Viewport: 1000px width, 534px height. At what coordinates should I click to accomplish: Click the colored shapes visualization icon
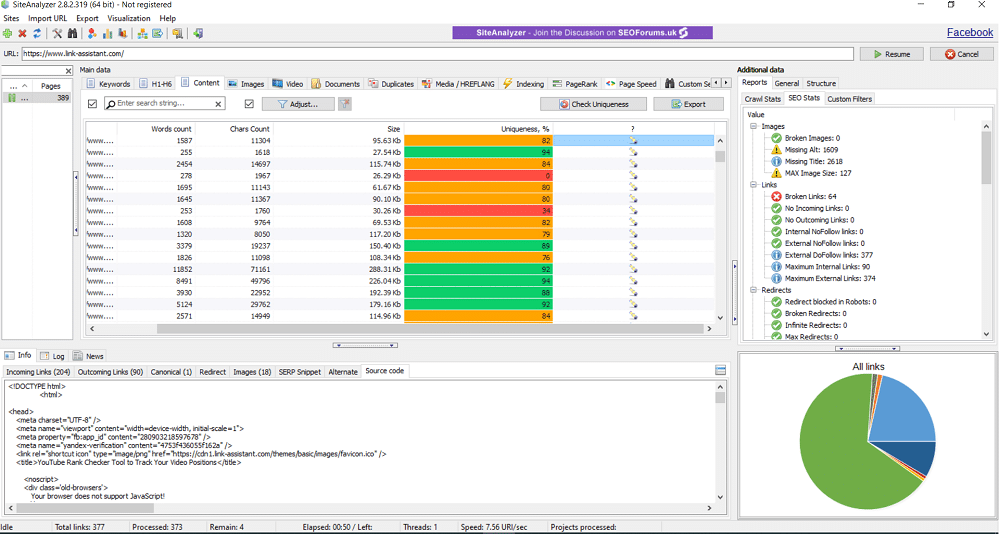92,33
